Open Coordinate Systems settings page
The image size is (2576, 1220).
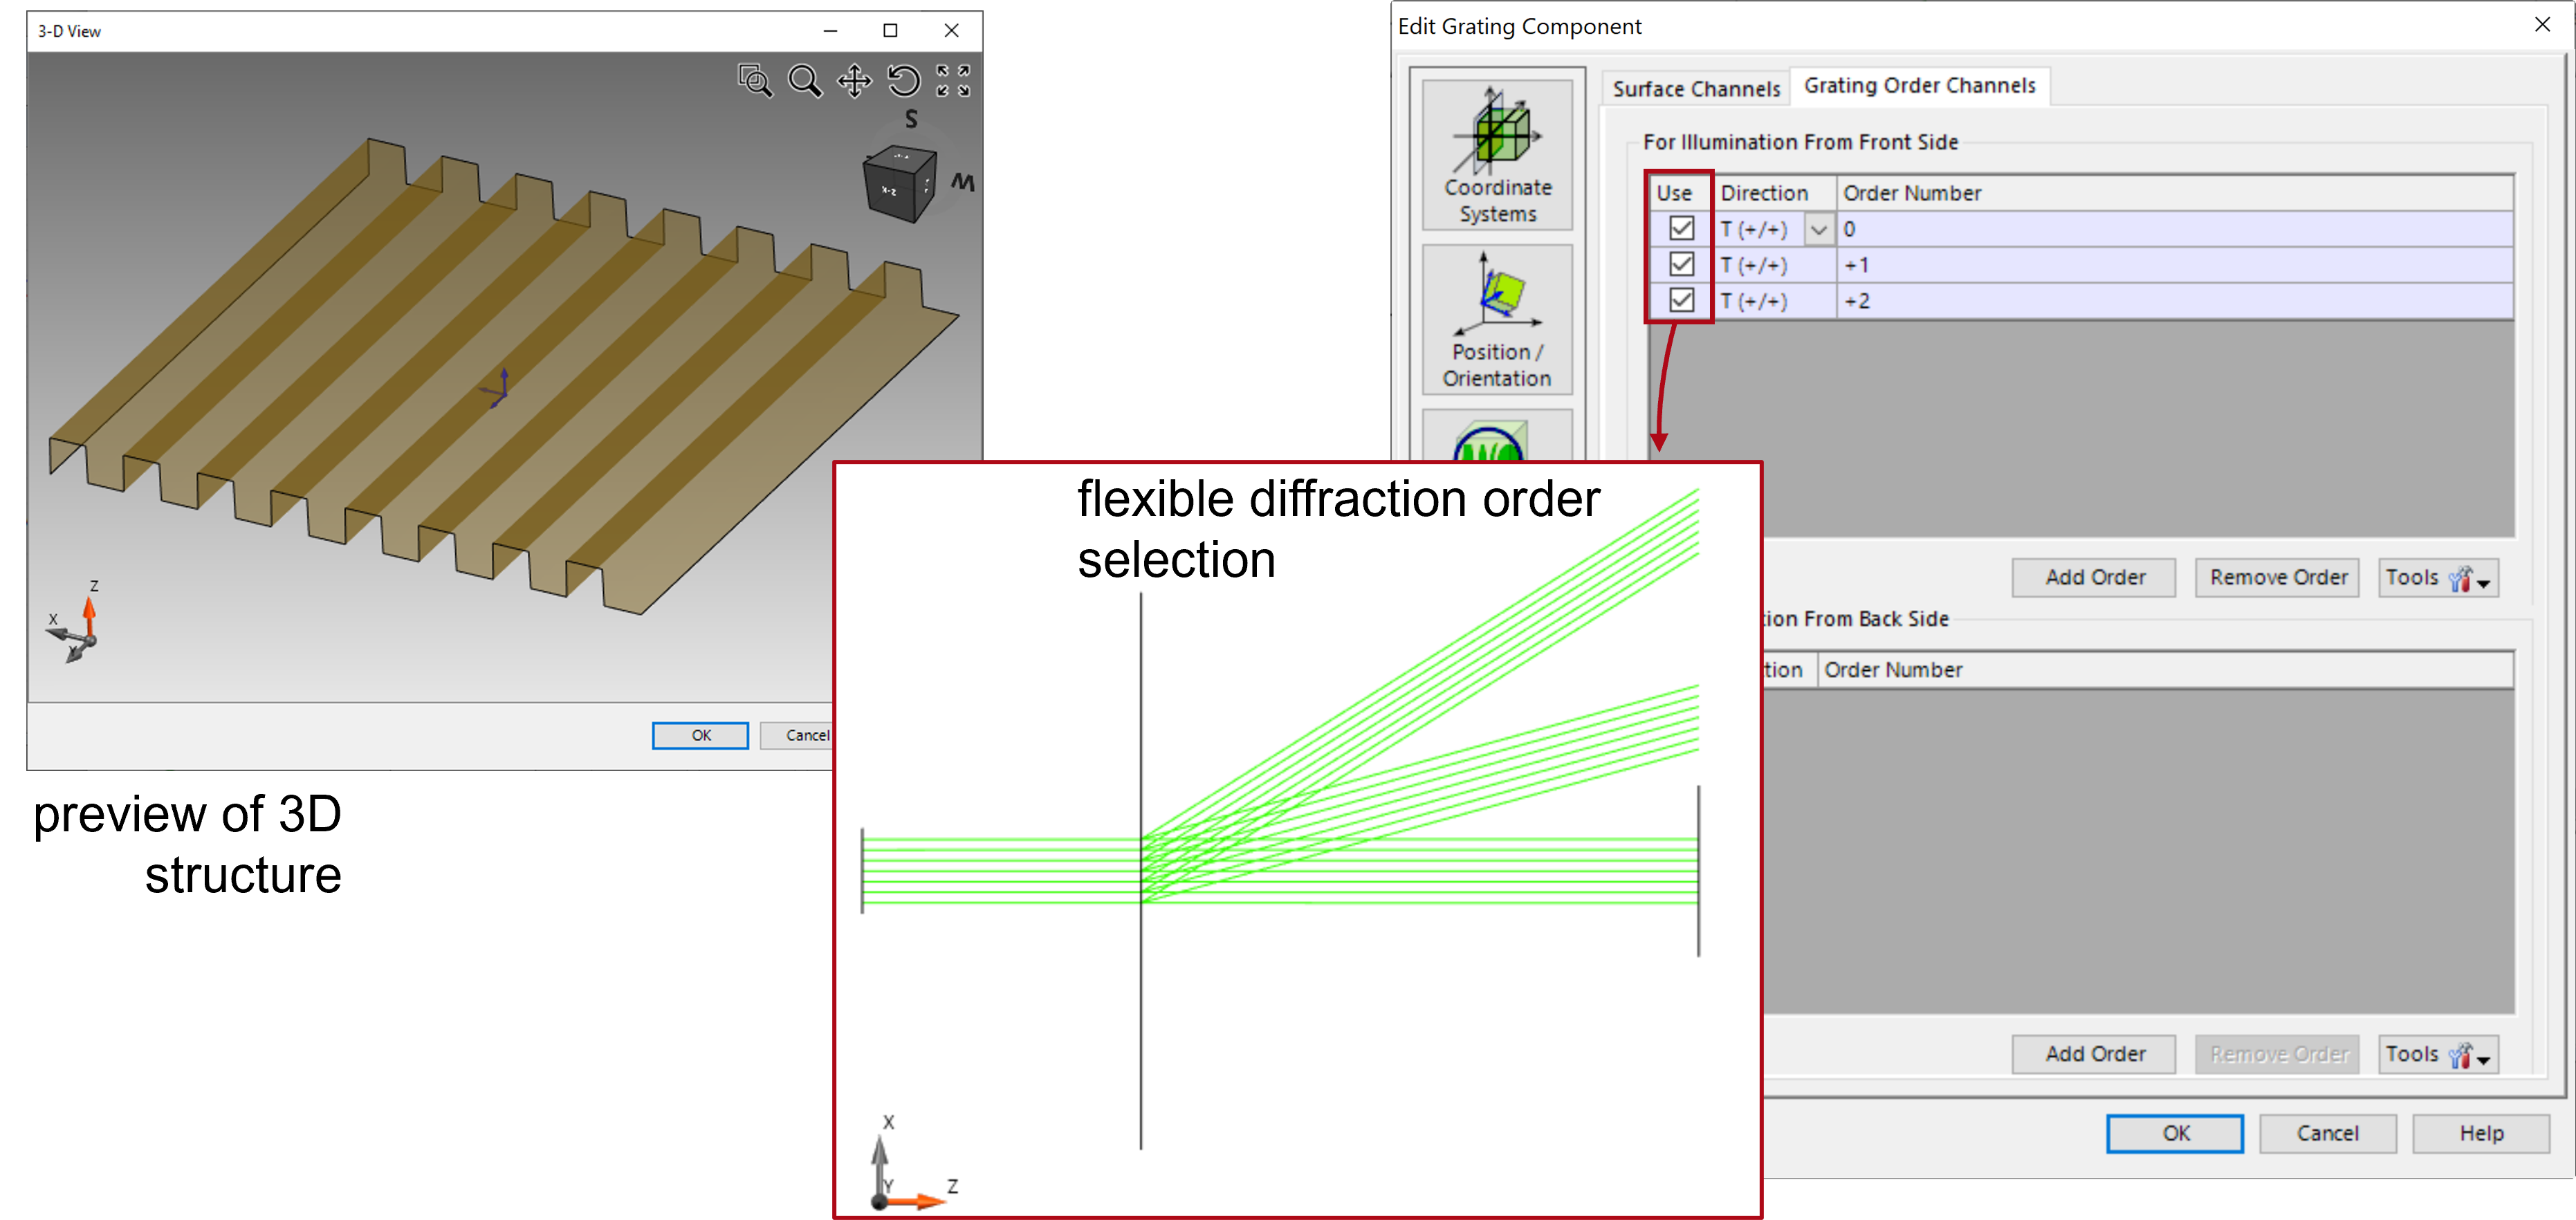click(x=1497, y=155)
